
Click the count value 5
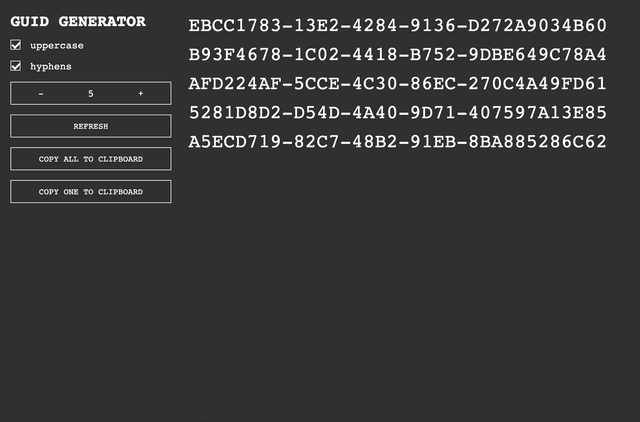pyautogui.click(x=91, y=93)
